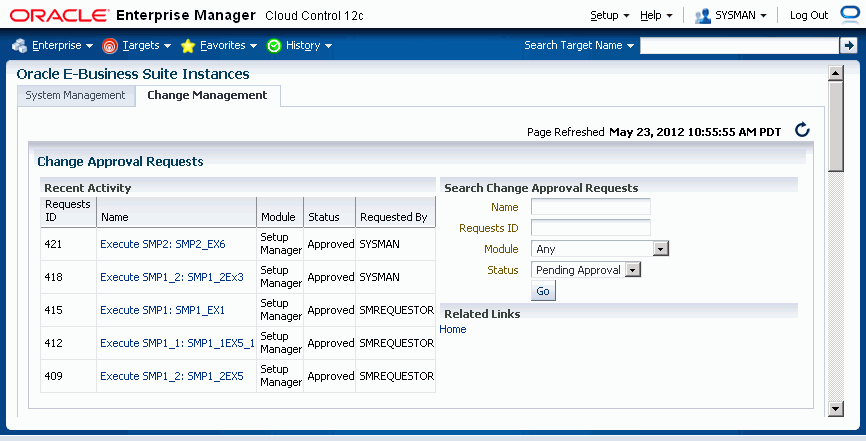Click Change Approval Requests heading
Screen dimensions: 866x441
120,161
